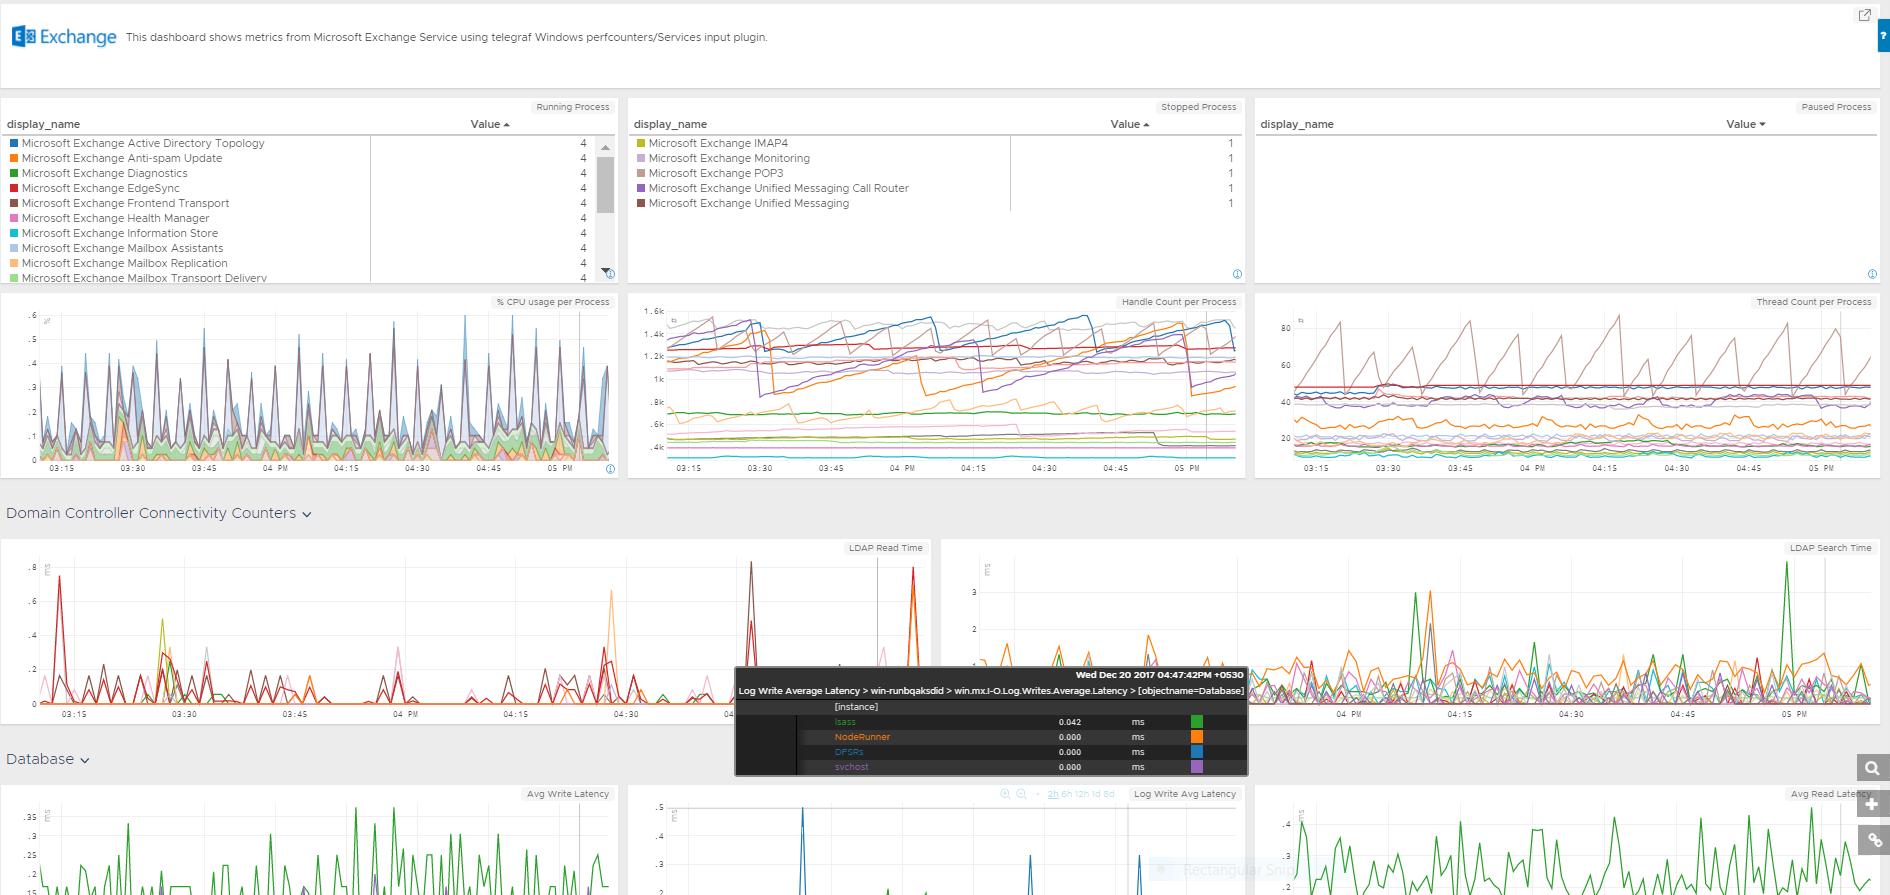Click svchost entry in latency tooltip
The image size is (1890, 895).
pyautogui.click(x=852, y=767)
